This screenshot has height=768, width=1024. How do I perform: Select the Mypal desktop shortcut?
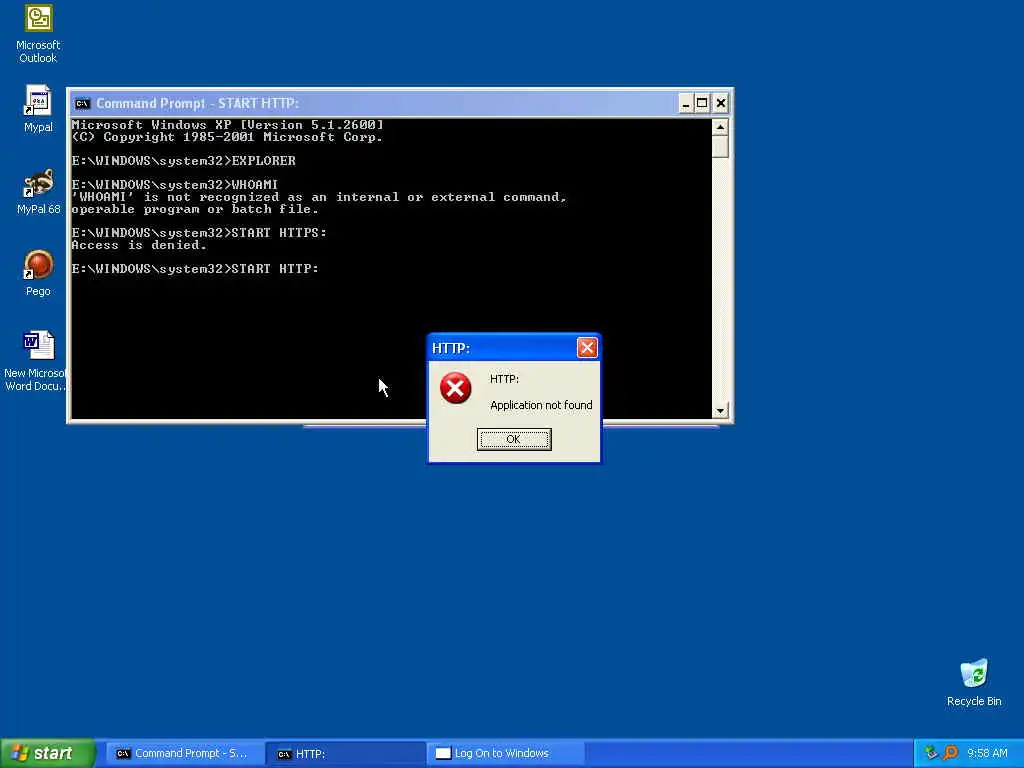pos(38,108)
